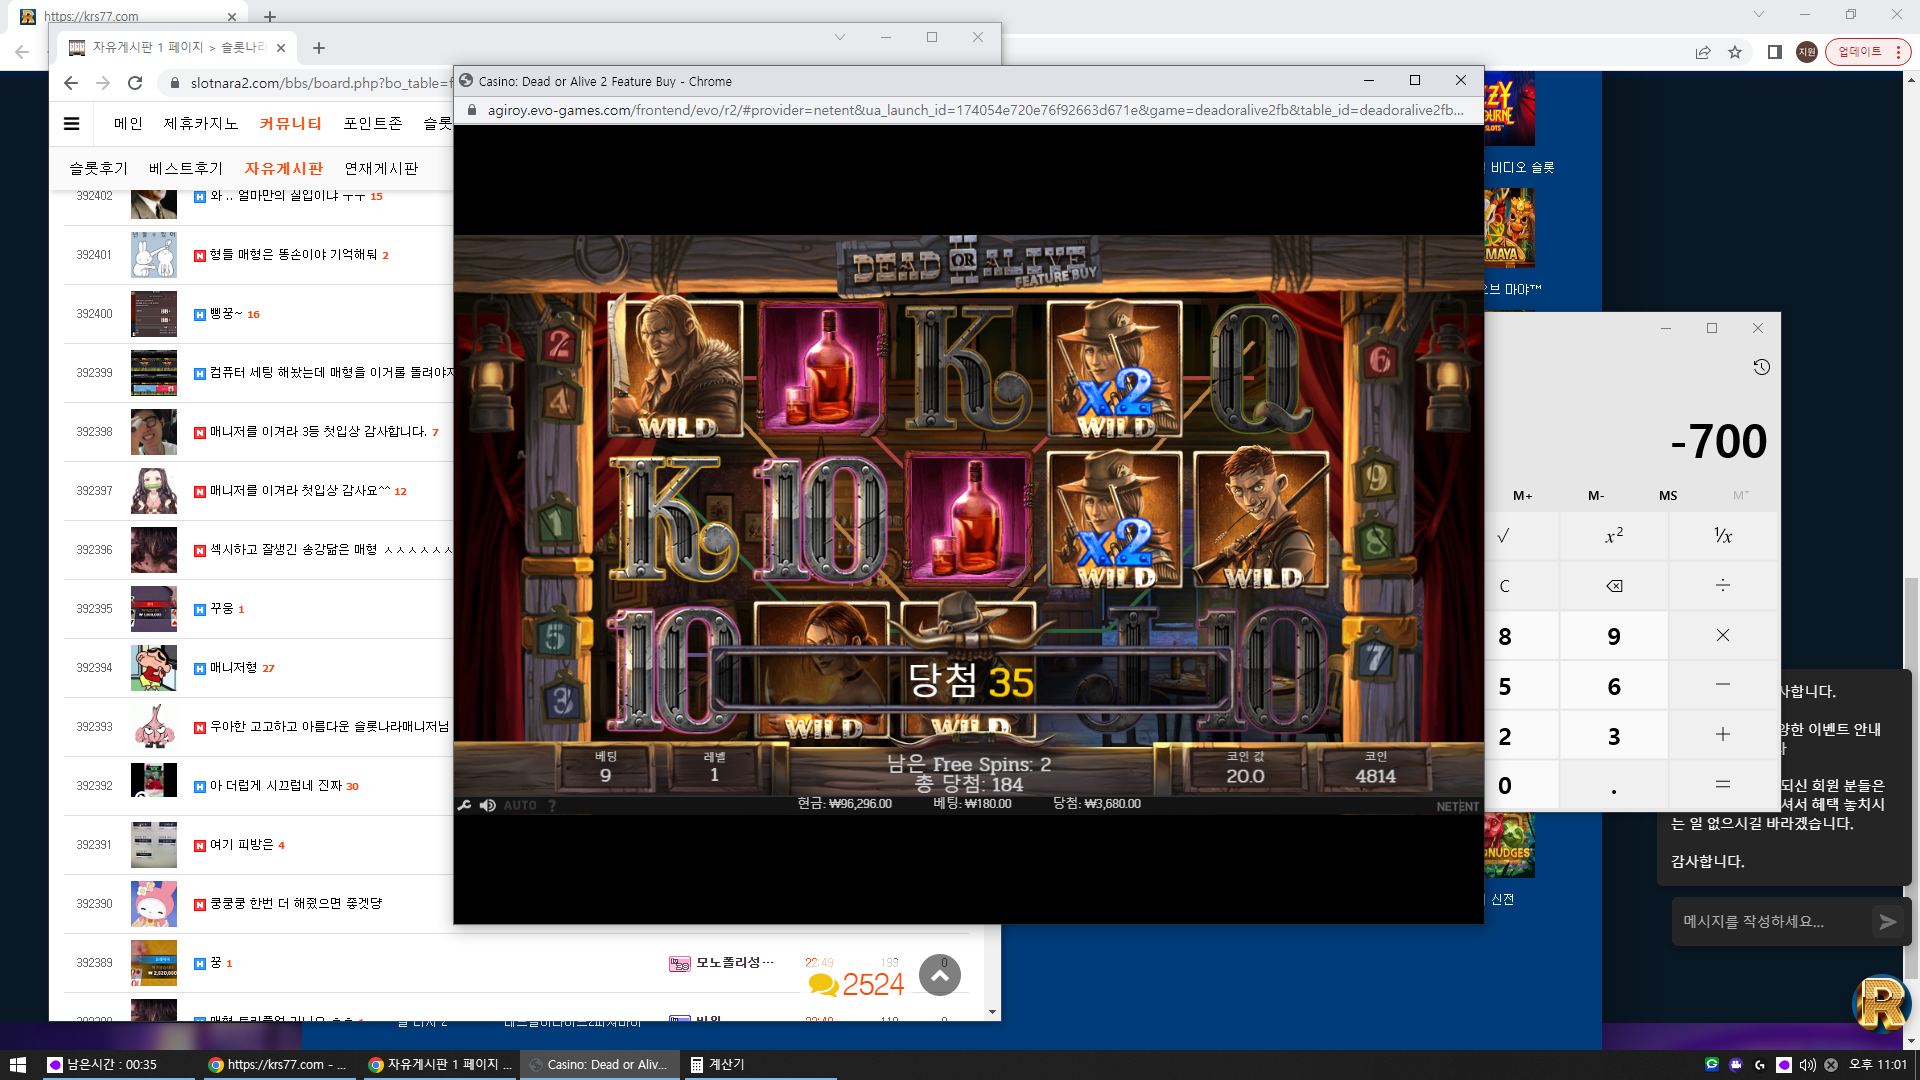Screen dimensions: 1920x1080
Task: Click the minus key in Calculator
Action: click(1723, 686)
